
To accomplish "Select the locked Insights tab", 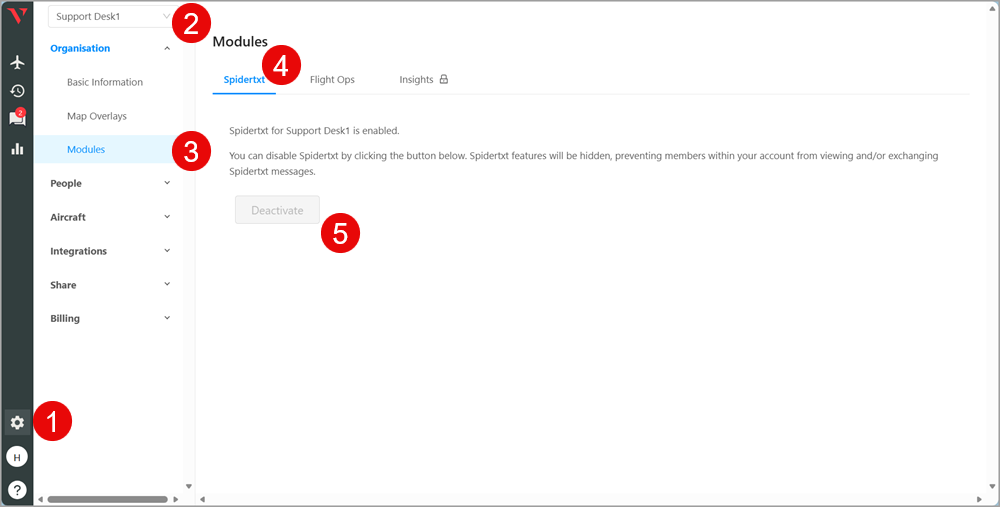I will 423,79.
